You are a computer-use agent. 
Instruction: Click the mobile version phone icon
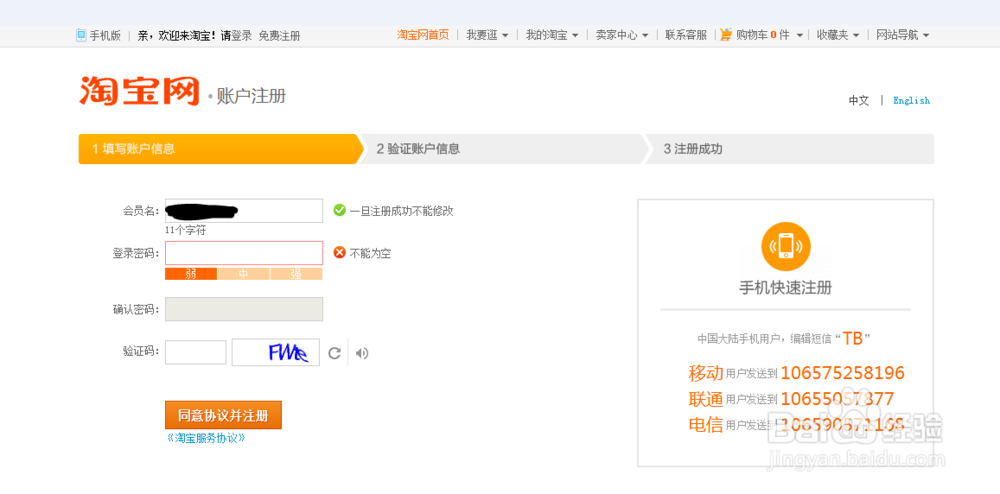coord(82,35)
